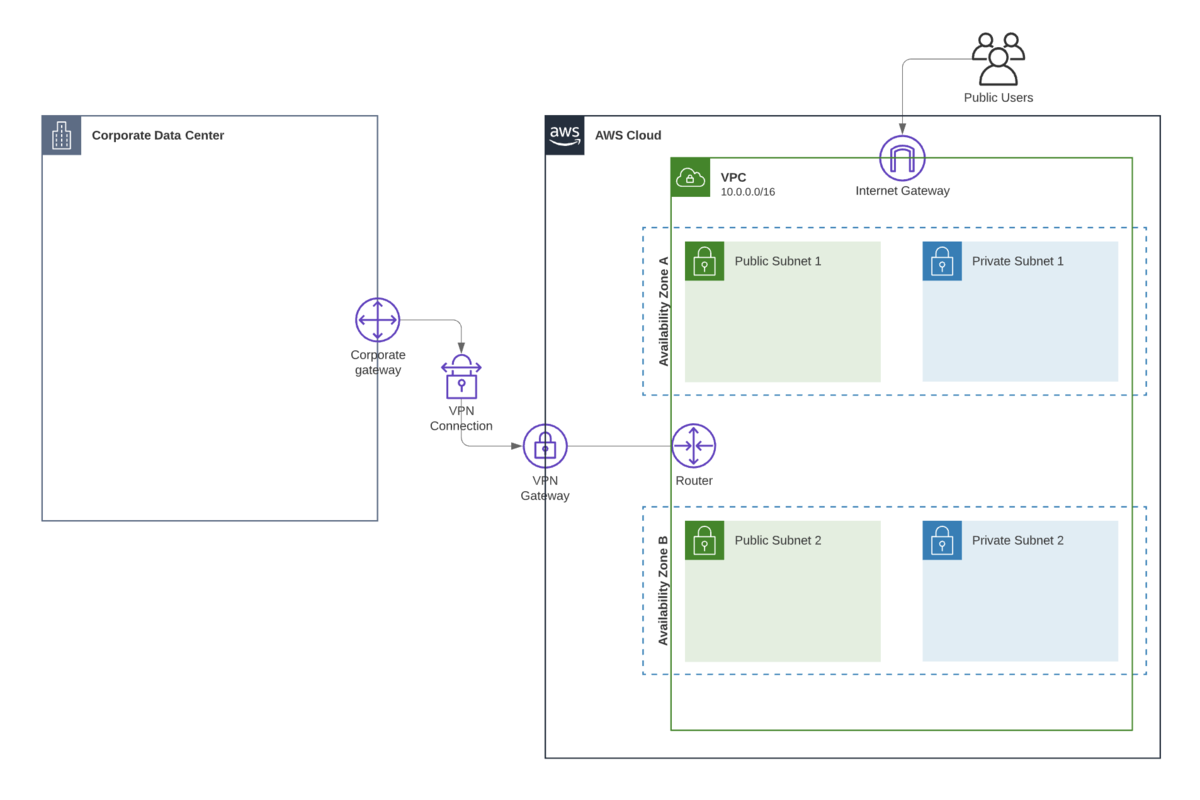Click the "Router" label

pos(694,481)
